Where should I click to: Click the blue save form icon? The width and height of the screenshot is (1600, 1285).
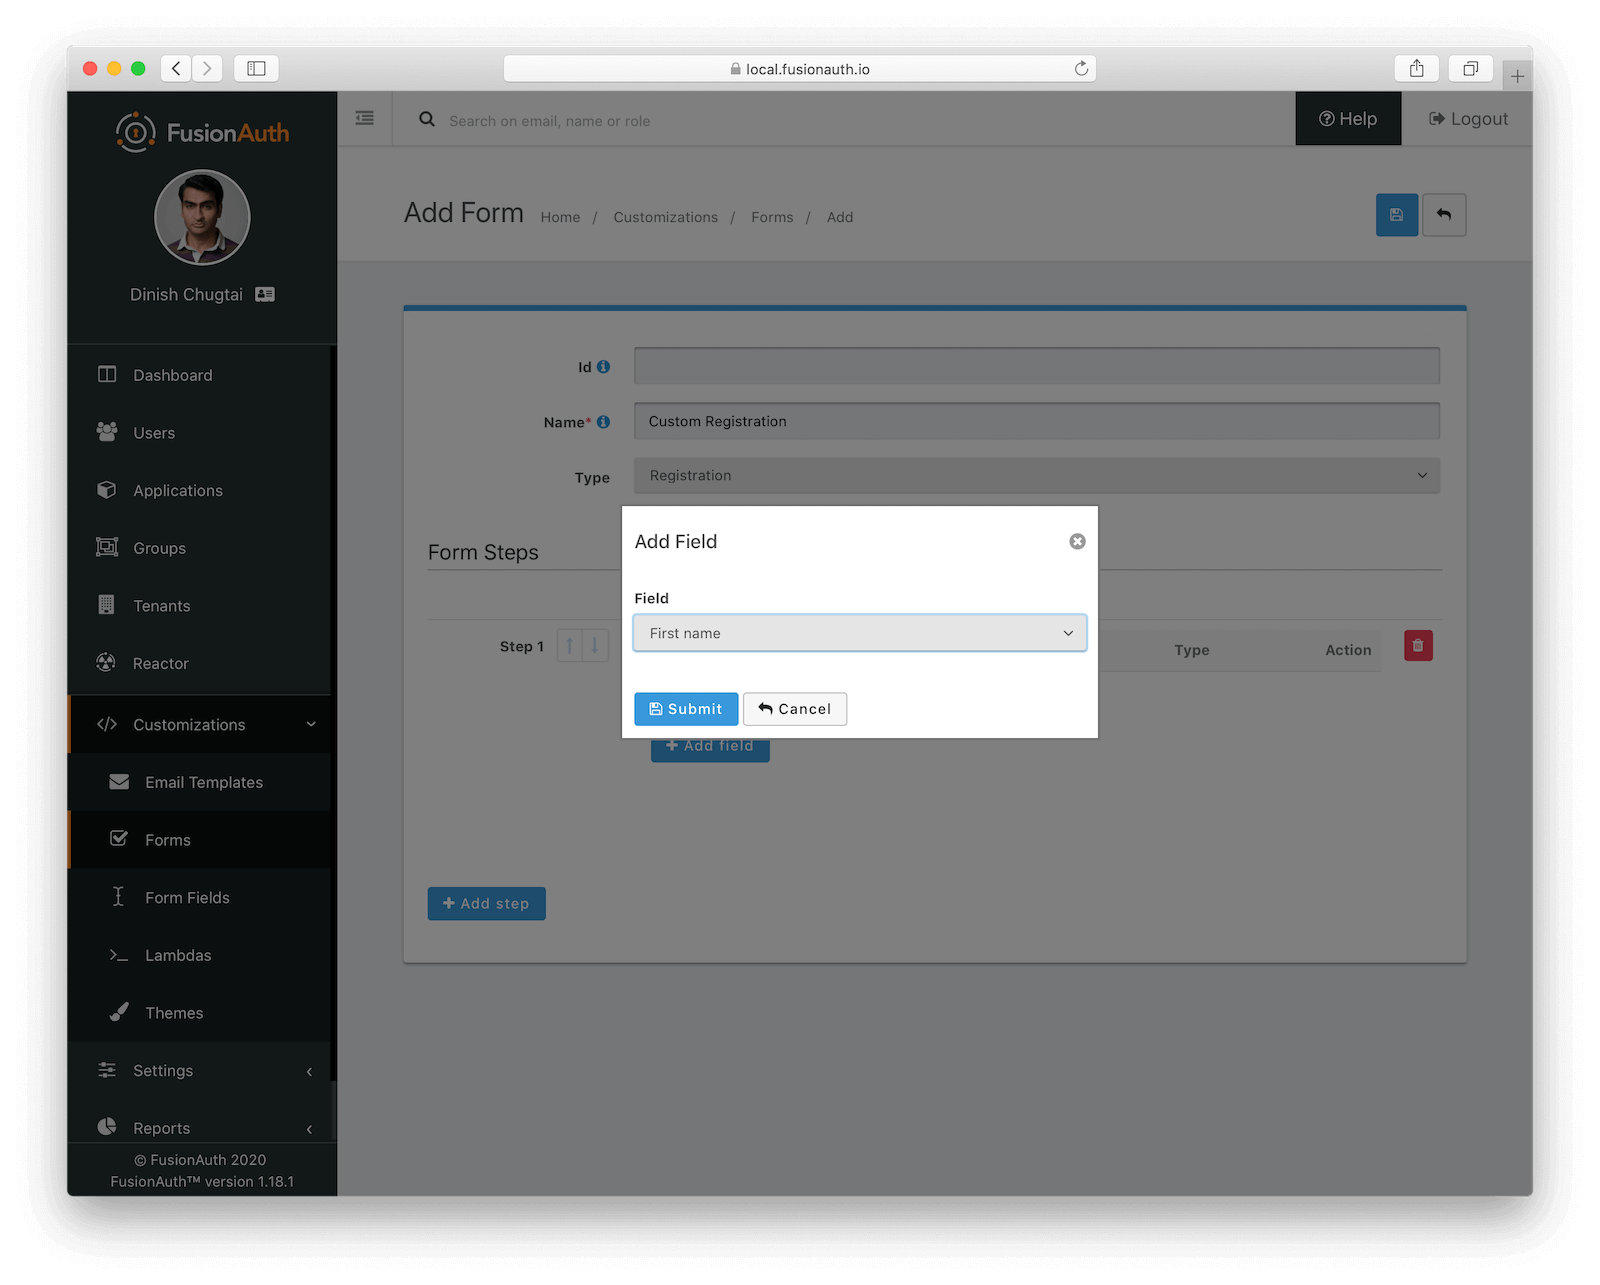(1397, 215)
